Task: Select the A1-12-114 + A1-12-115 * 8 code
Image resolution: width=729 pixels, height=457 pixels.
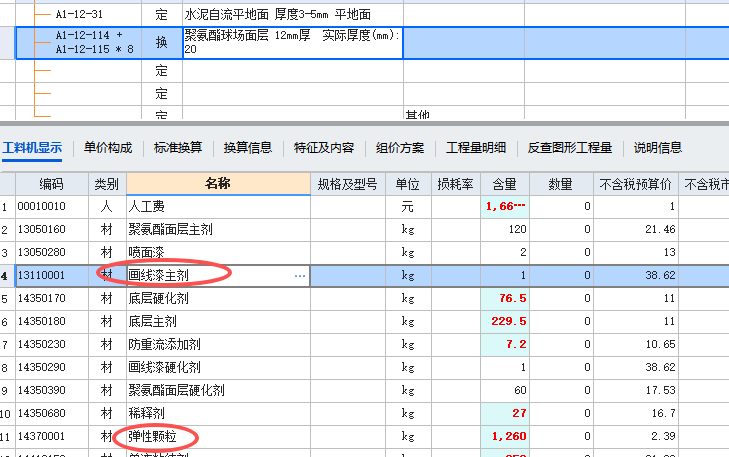Action: pos(94,42)
